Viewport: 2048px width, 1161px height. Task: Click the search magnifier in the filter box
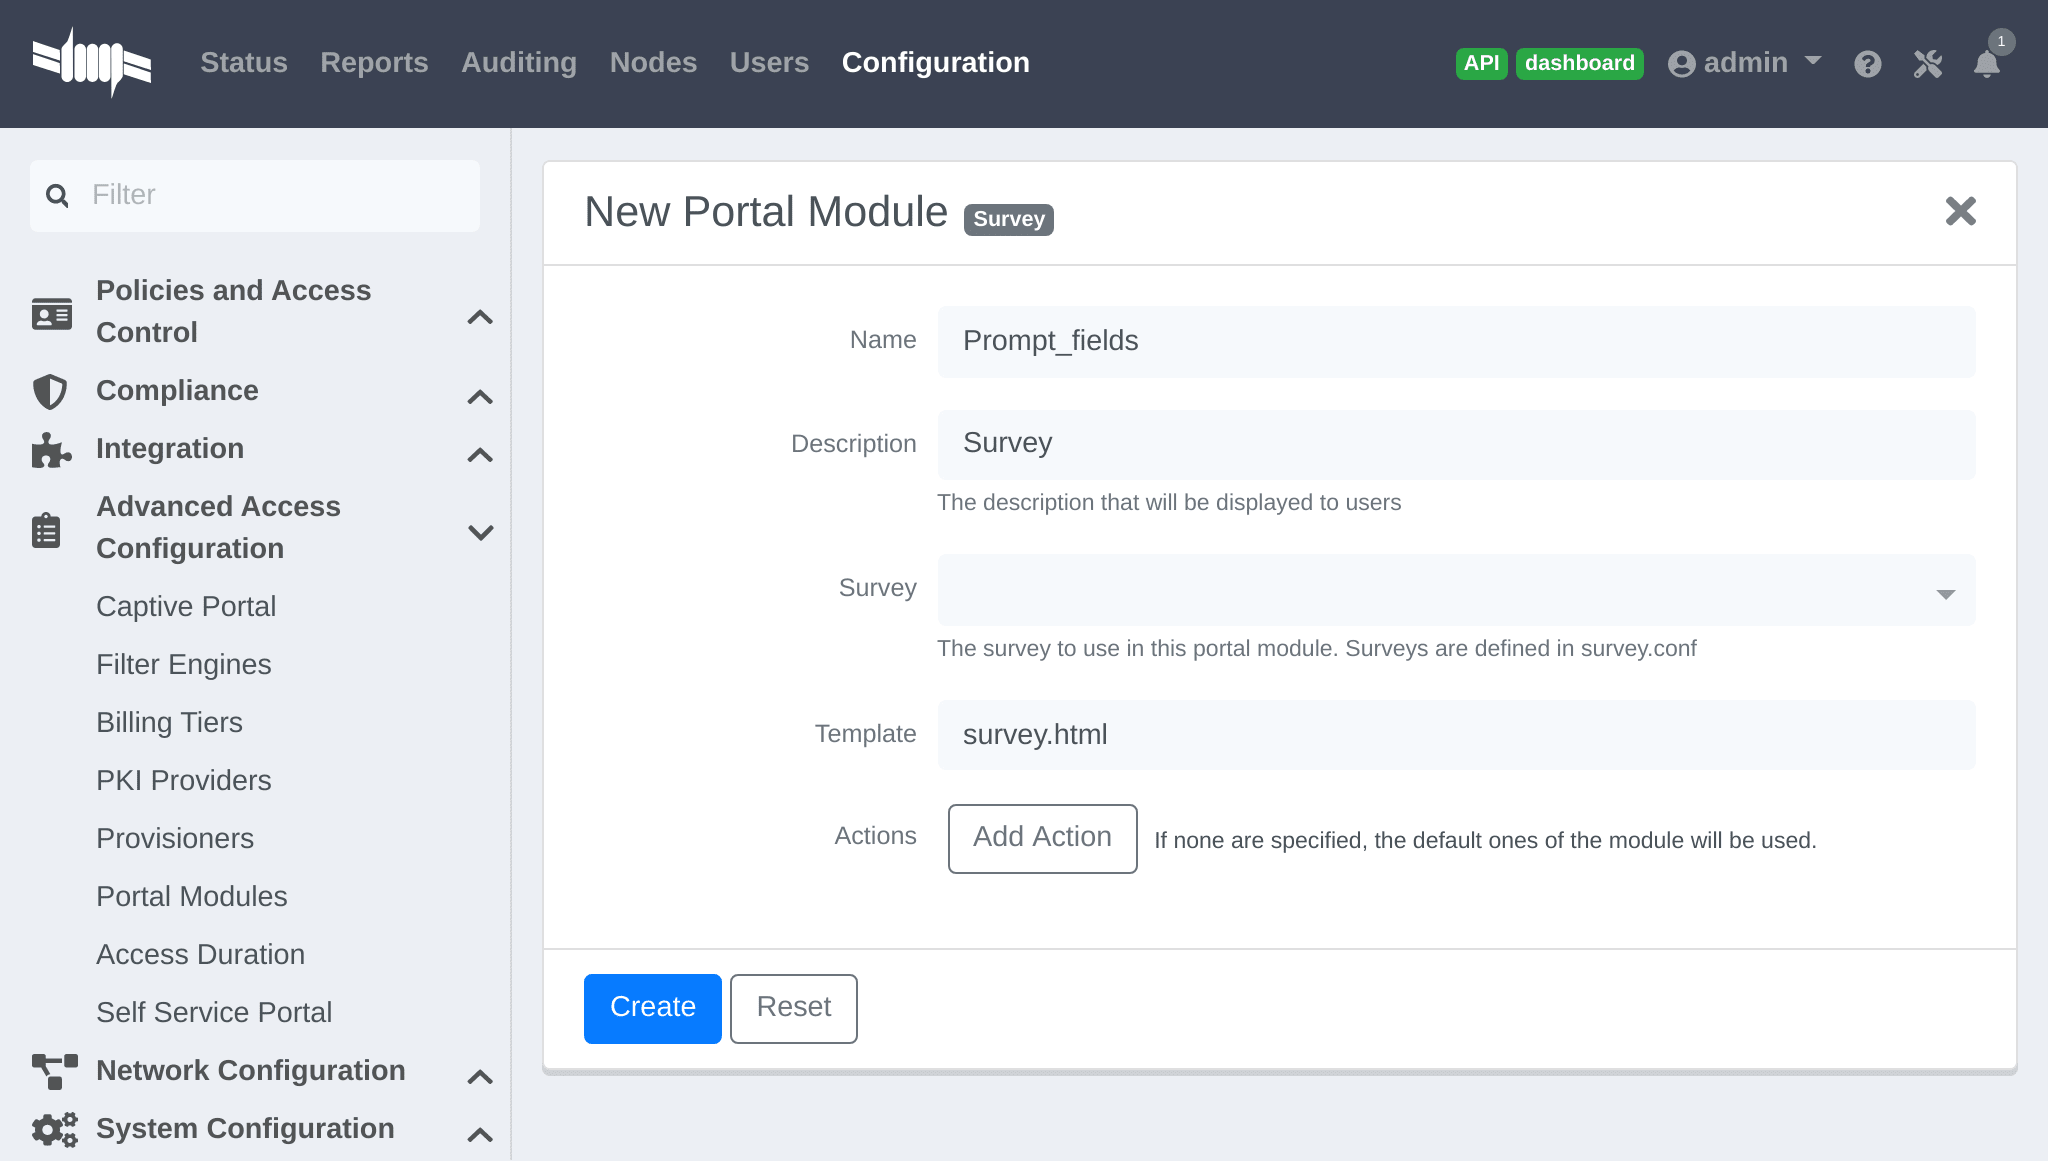(57, 195)
